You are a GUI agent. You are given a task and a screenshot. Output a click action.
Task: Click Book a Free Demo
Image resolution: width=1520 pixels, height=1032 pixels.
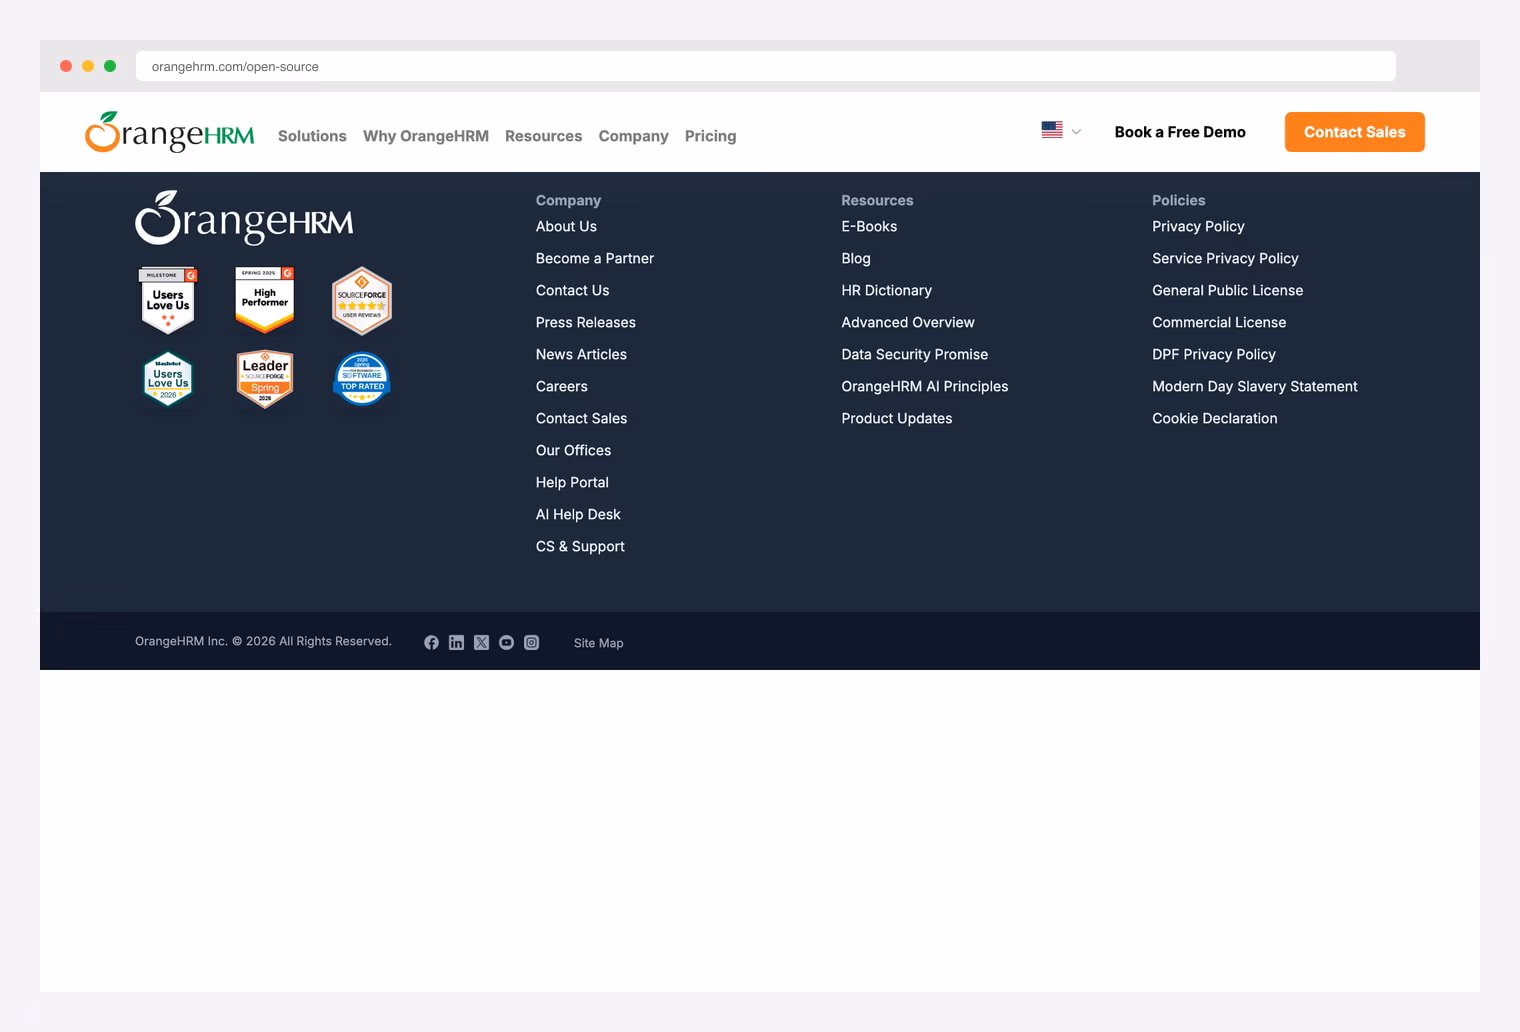pos(1180,132)
